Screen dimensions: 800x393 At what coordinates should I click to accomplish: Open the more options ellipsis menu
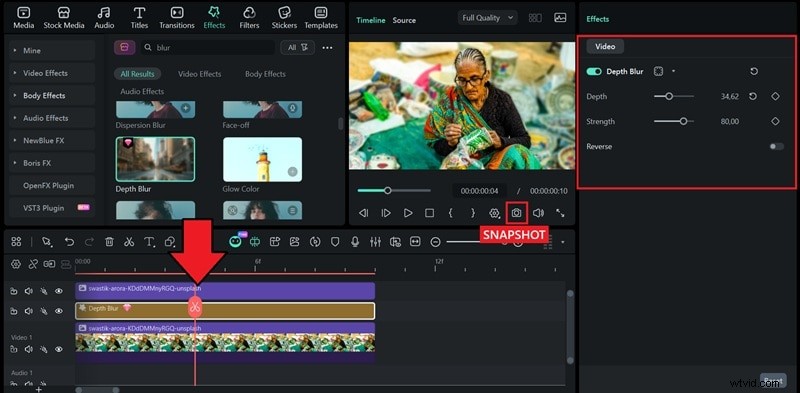(328, 47)
